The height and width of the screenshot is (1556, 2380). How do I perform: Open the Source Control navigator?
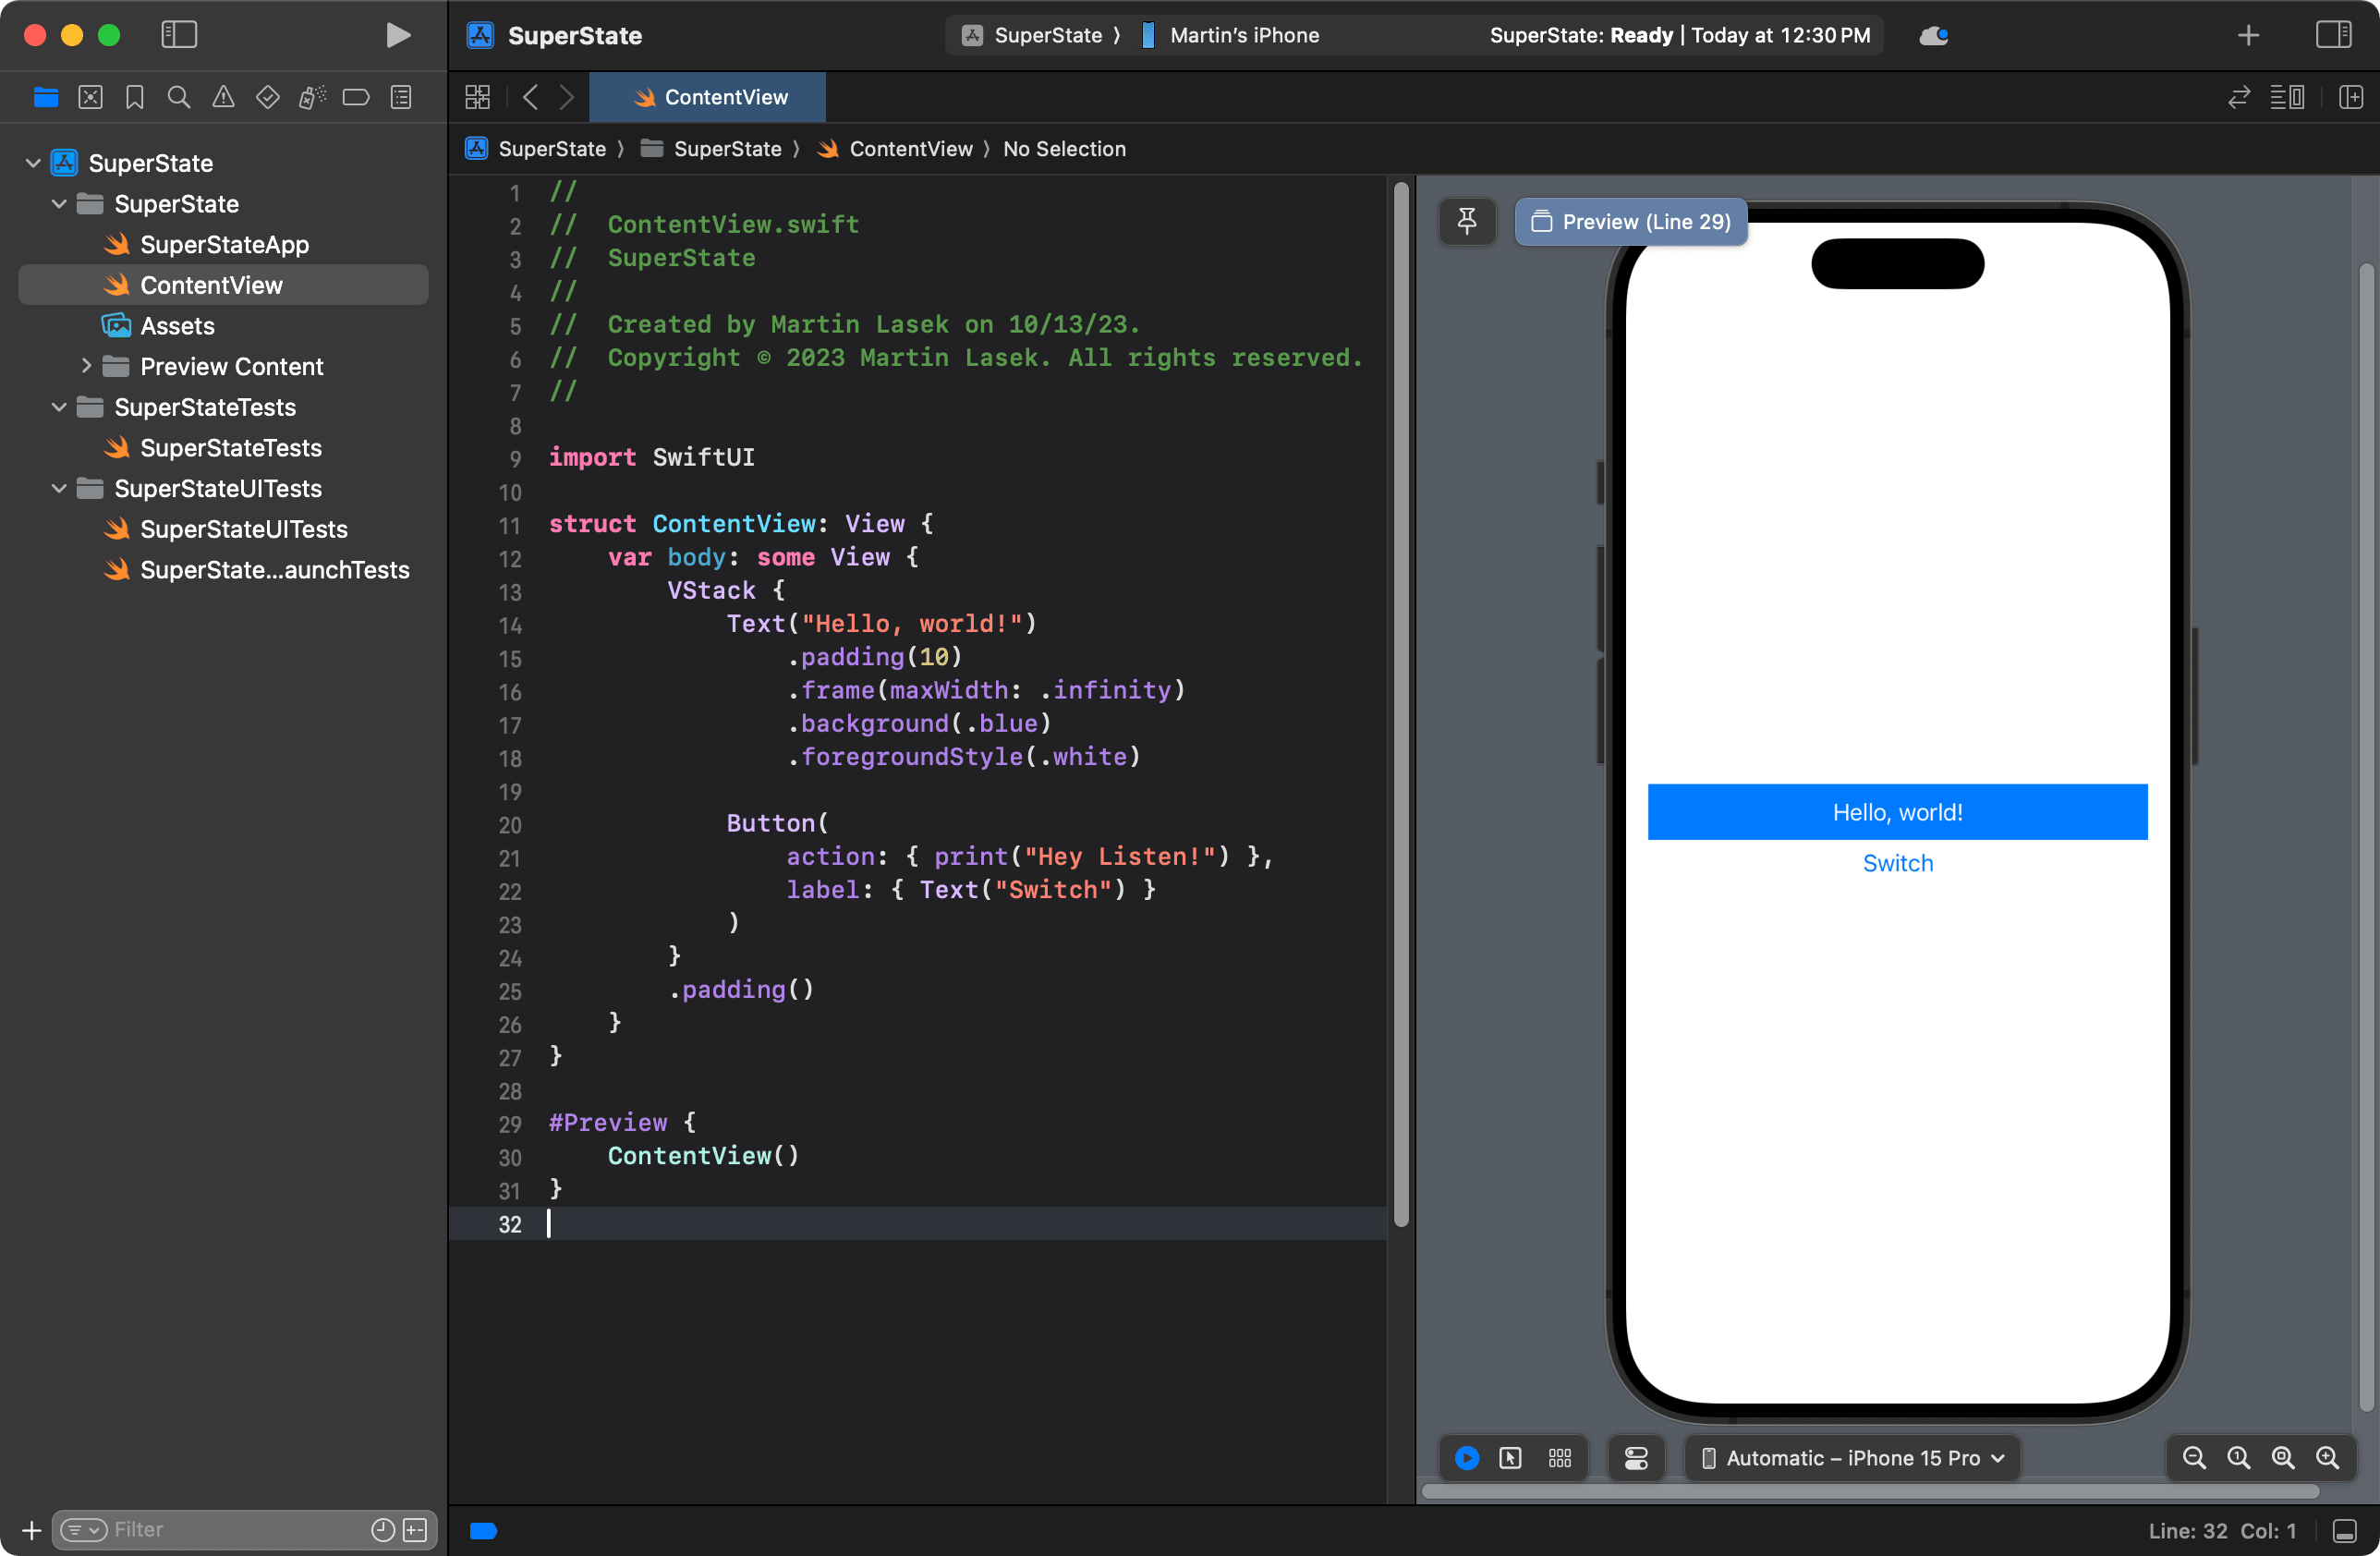click(90, 97)
